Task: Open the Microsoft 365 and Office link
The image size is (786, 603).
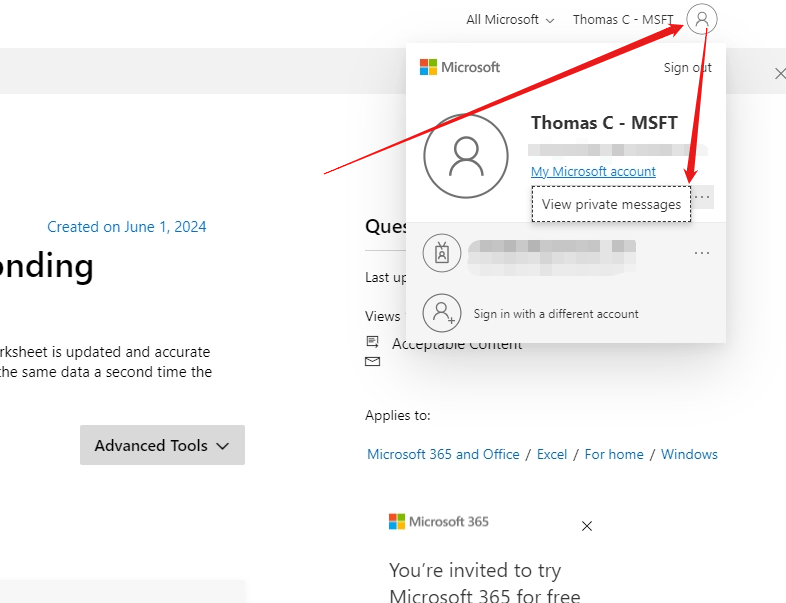Action: point(443,454)
